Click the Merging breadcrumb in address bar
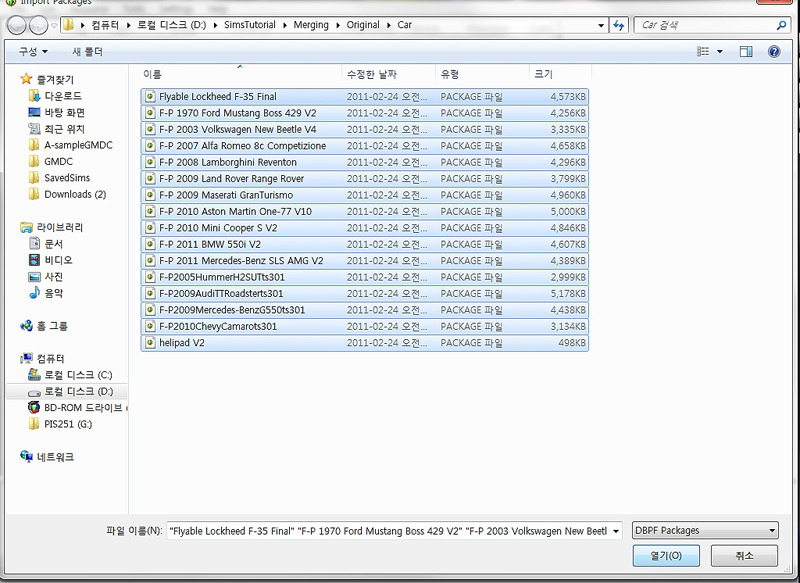This screenshot has width=800, height=583. point(311,25)
